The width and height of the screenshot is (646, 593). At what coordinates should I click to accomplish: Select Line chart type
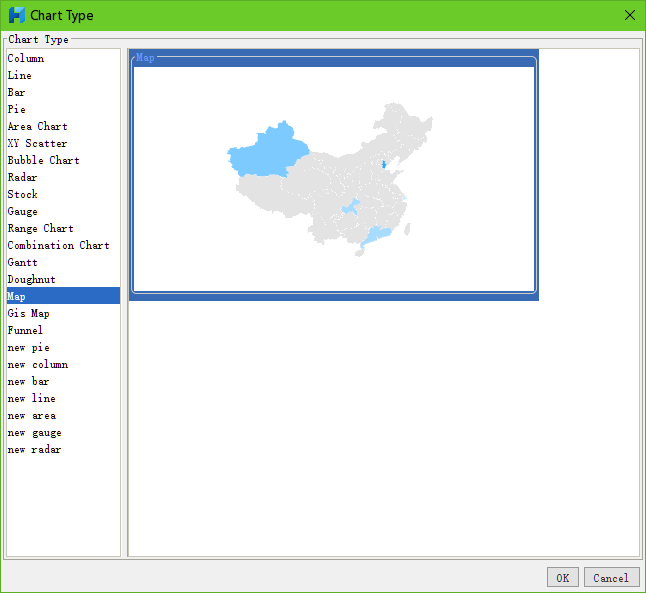(63, 75)
